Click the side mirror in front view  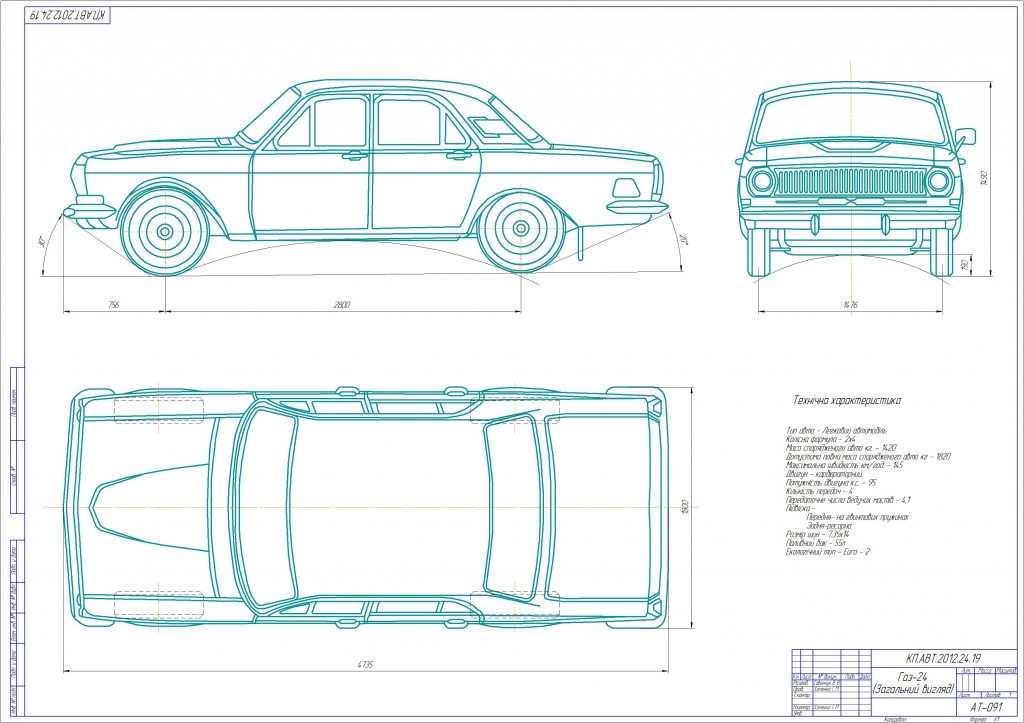point(964,135)
